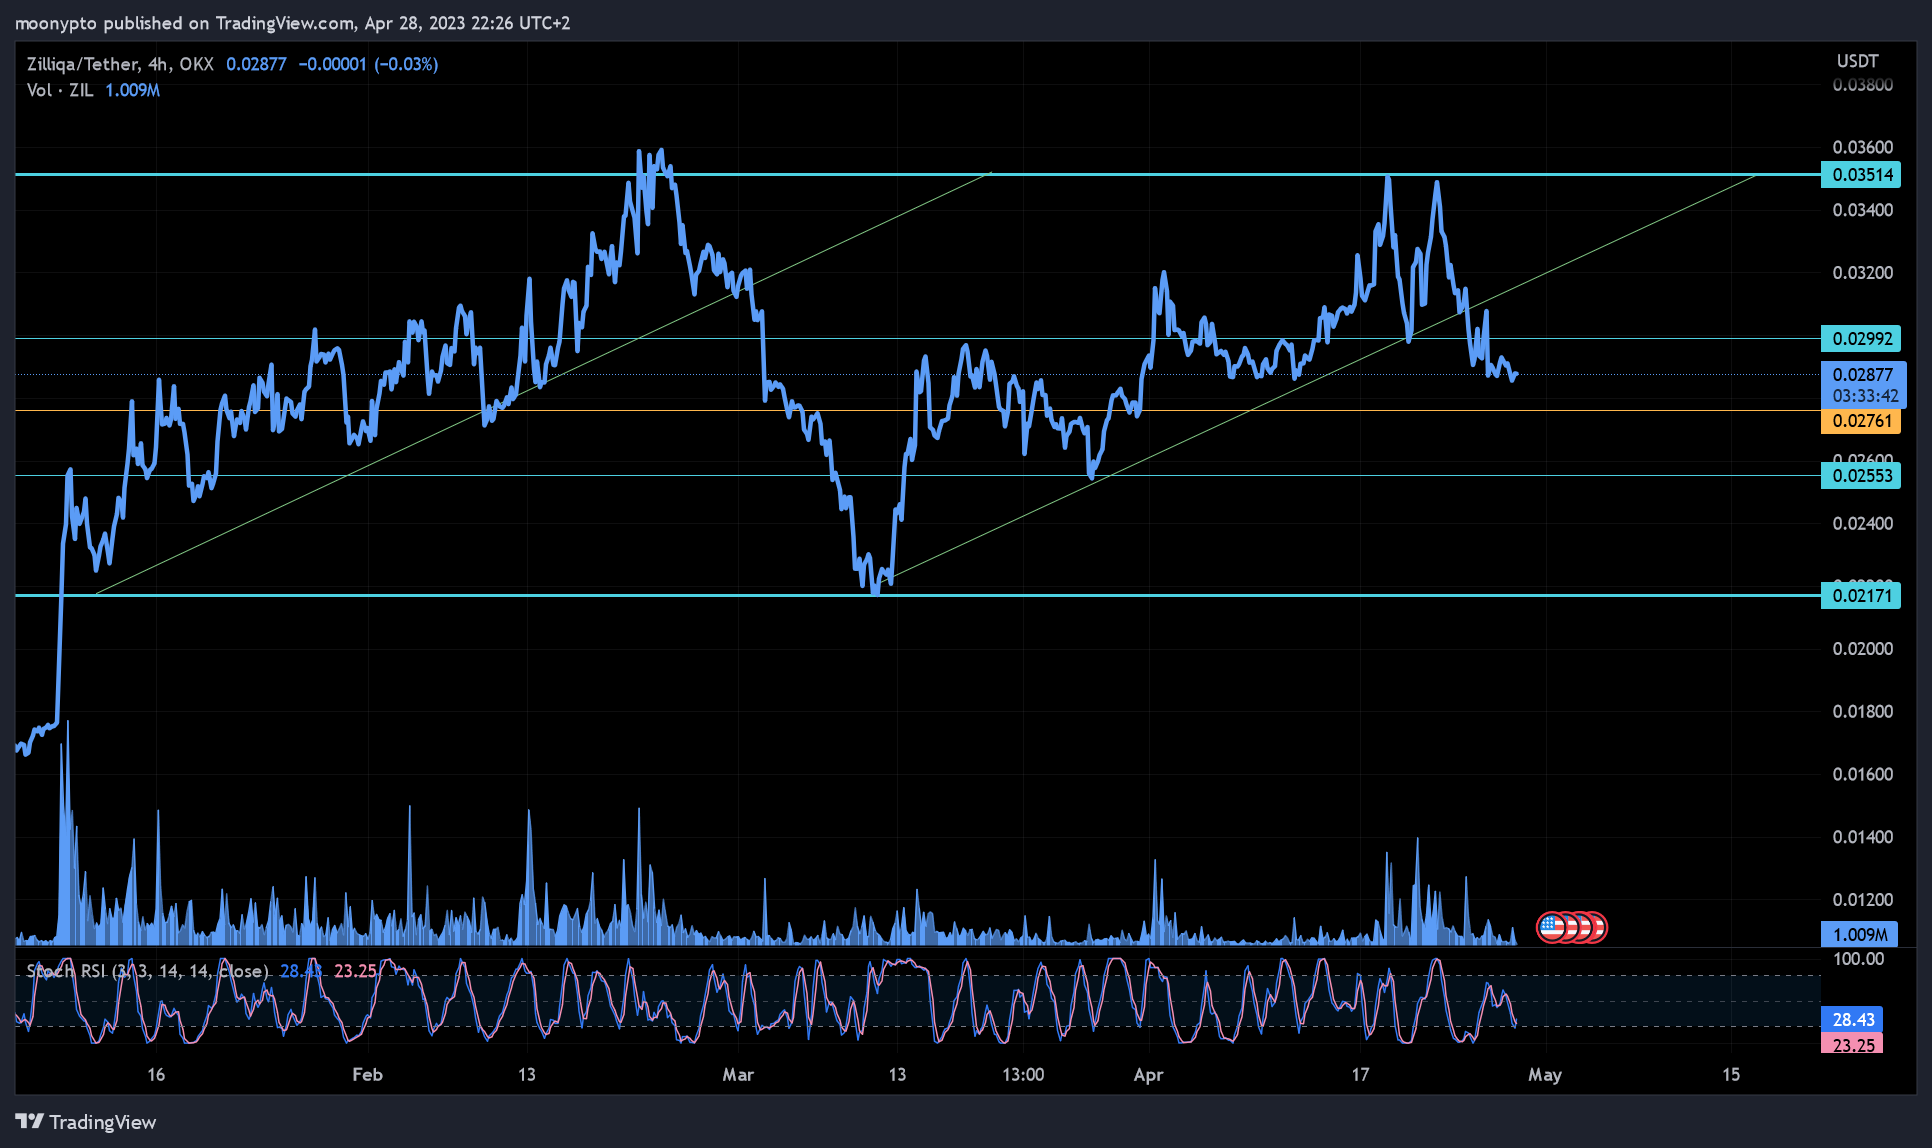Screen dimensions: 1932x1148
Task: Open the Zilliqa/Tether, 4h, OKX symbol legend
Action: click(x=120, y=64)
